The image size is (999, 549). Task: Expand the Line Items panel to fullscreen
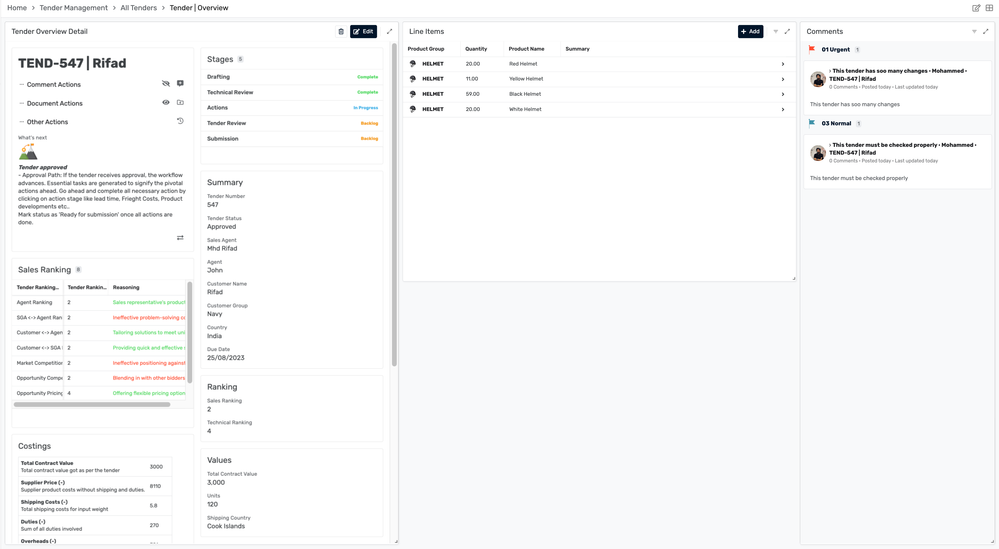coord(787,31)
